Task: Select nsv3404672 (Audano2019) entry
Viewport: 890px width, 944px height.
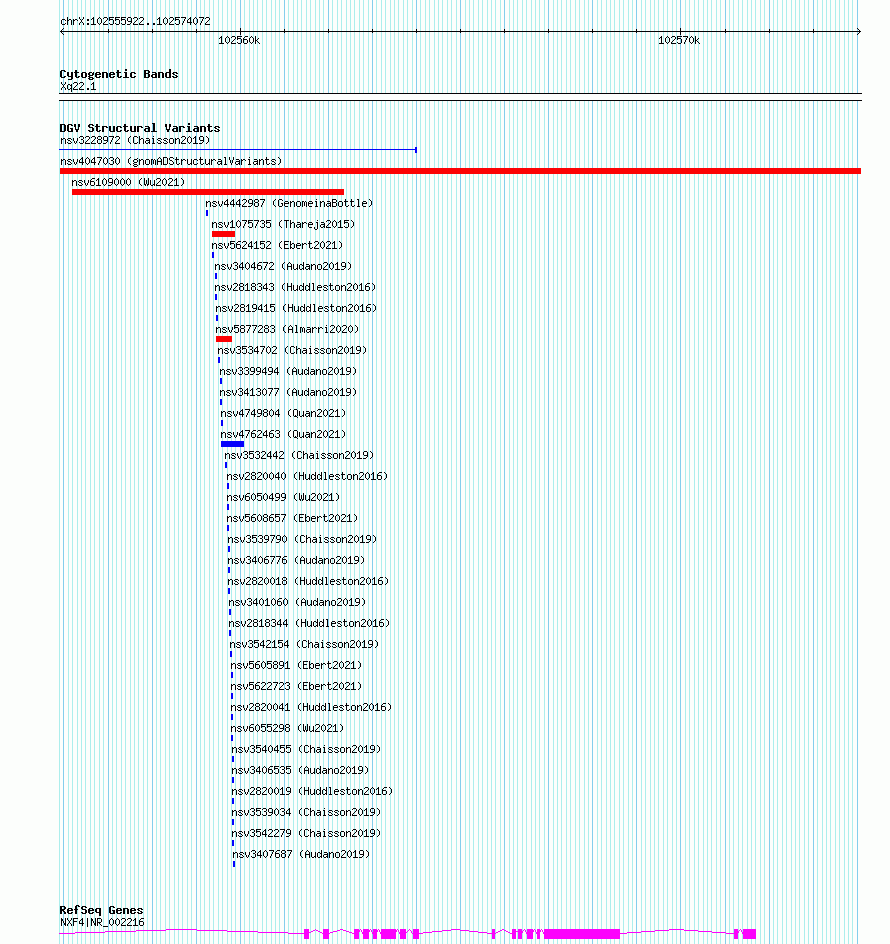Action: pos(283,266)
